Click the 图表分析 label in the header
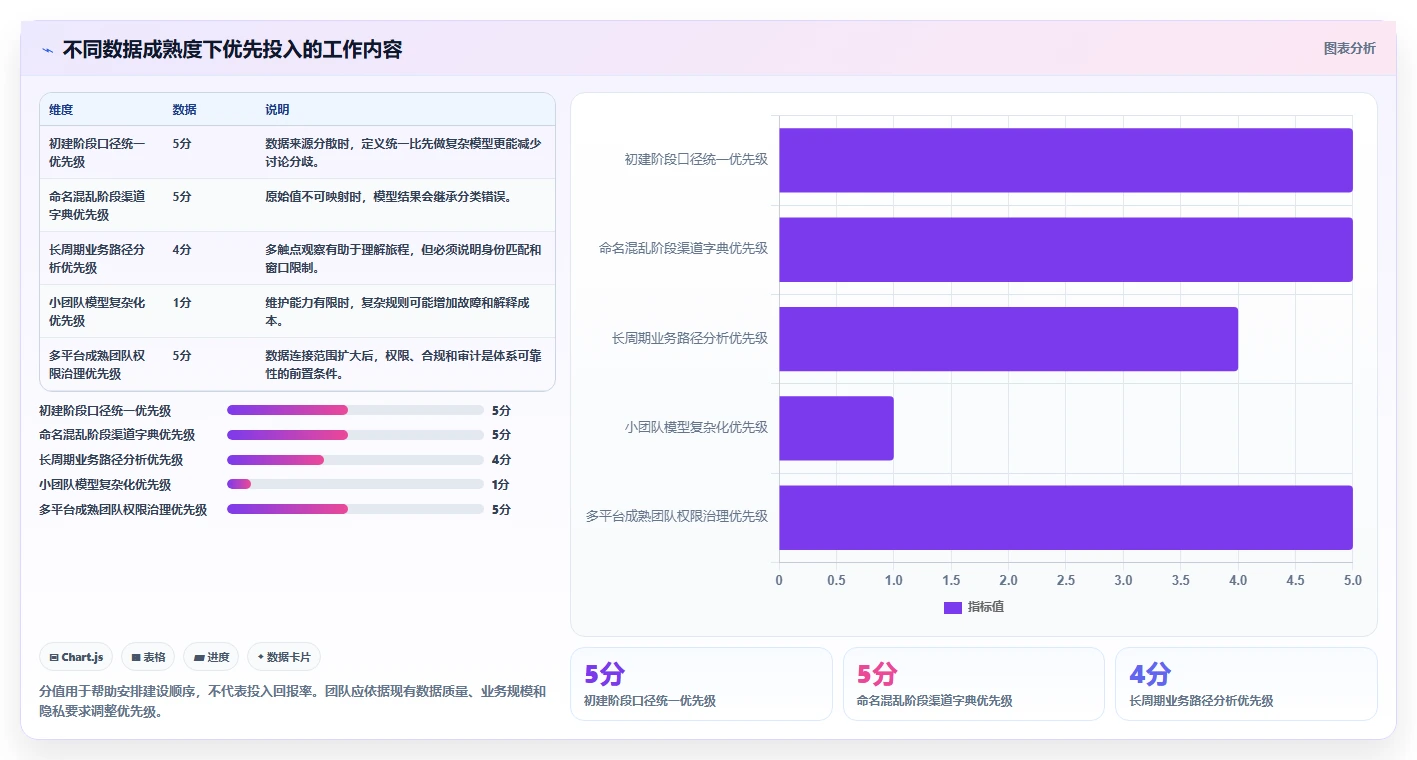The height and width of the screenshot is (760, 1417). tap(1349, 48)
